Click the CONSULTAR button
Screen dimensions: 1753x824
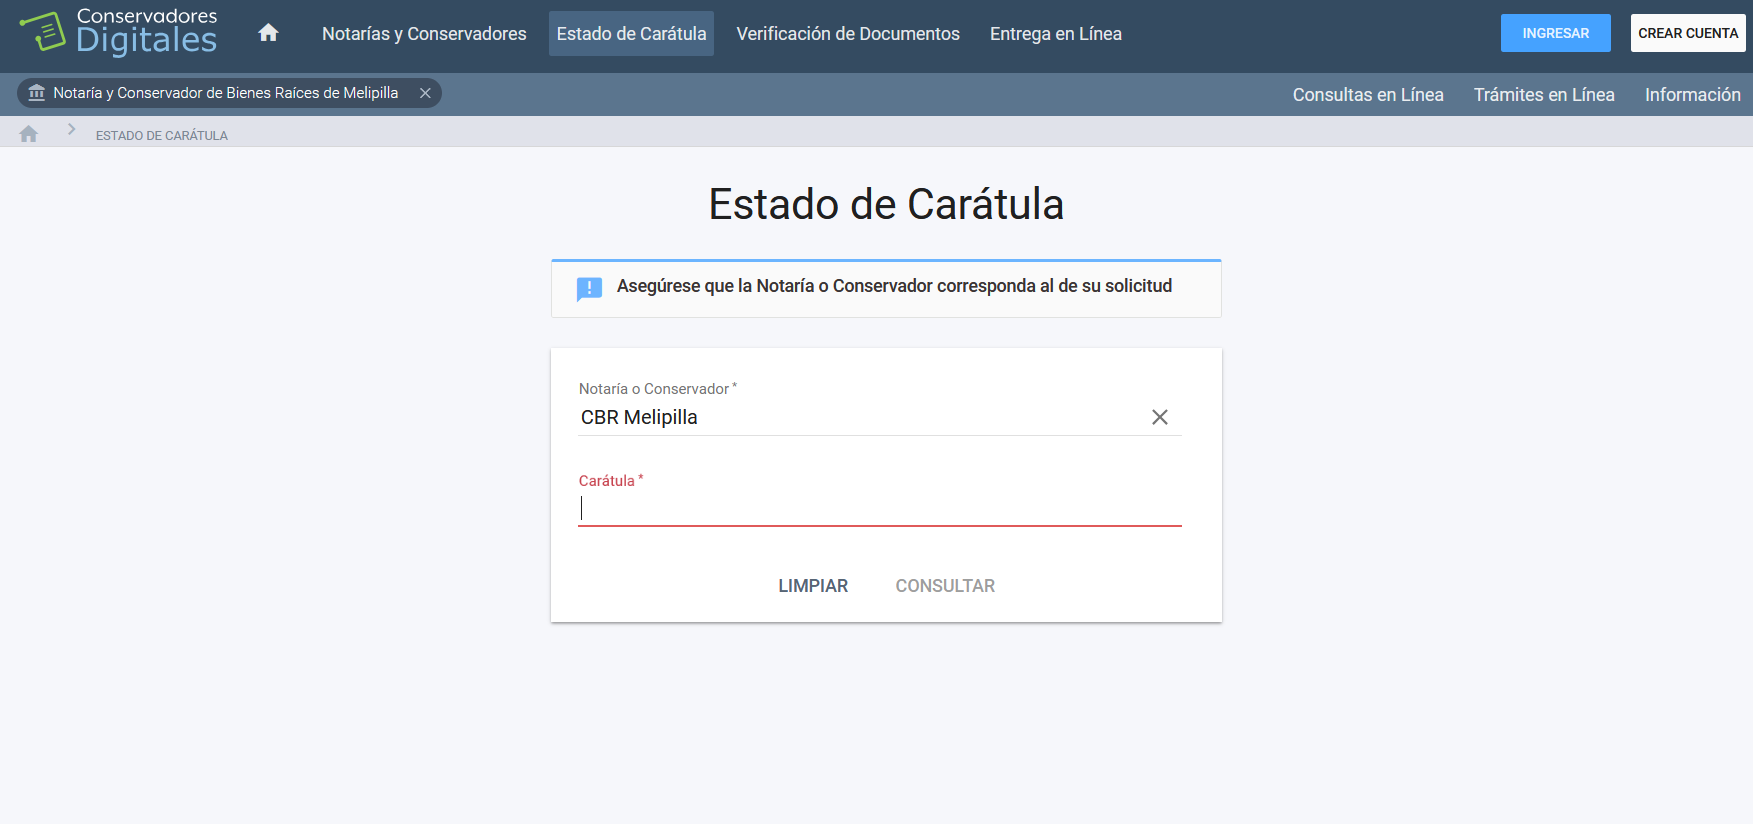point(945,586)
